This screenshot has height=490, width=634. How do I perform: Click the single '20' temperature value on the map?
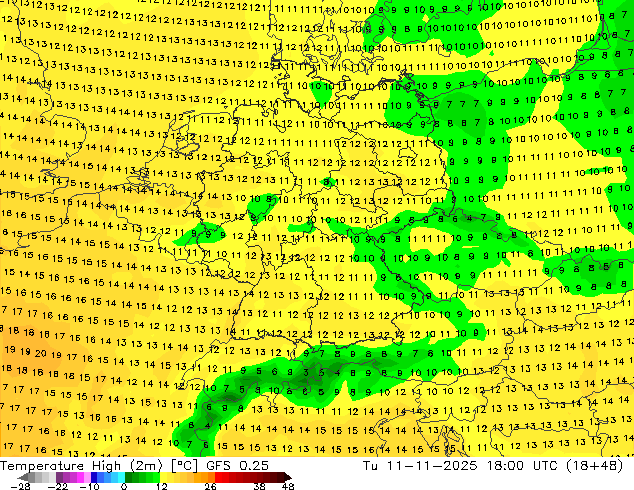coord(40,354)
